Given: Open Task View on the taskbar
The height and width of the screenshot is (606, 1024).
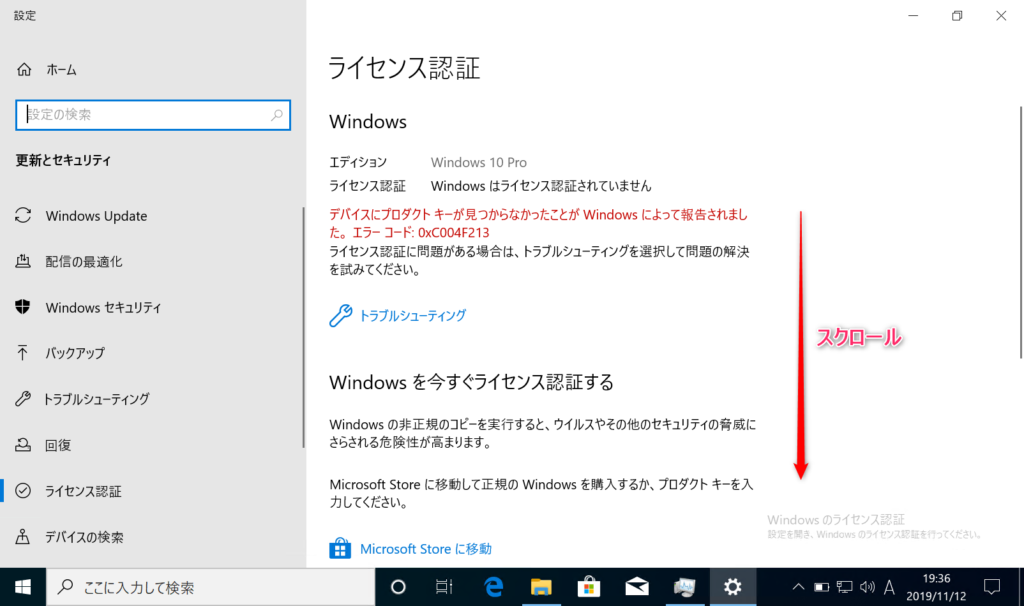Looking at the screenshot, I should pyautogui.click(x=444, y=587).
